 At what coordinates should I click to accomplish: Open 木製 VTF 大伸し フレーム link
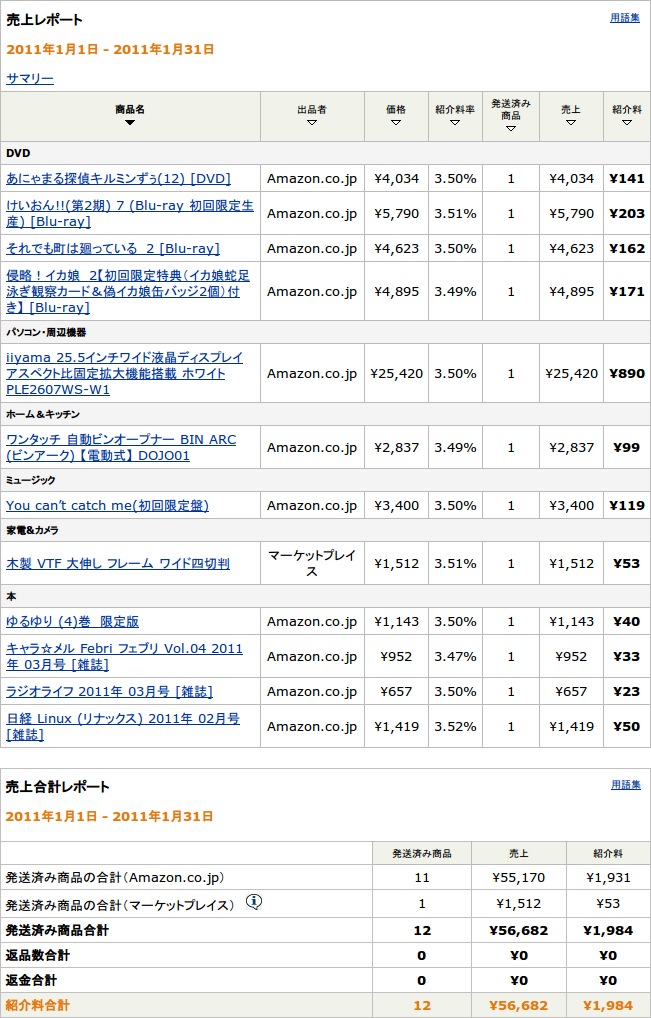pyautogui.click(x=118, y=564)
